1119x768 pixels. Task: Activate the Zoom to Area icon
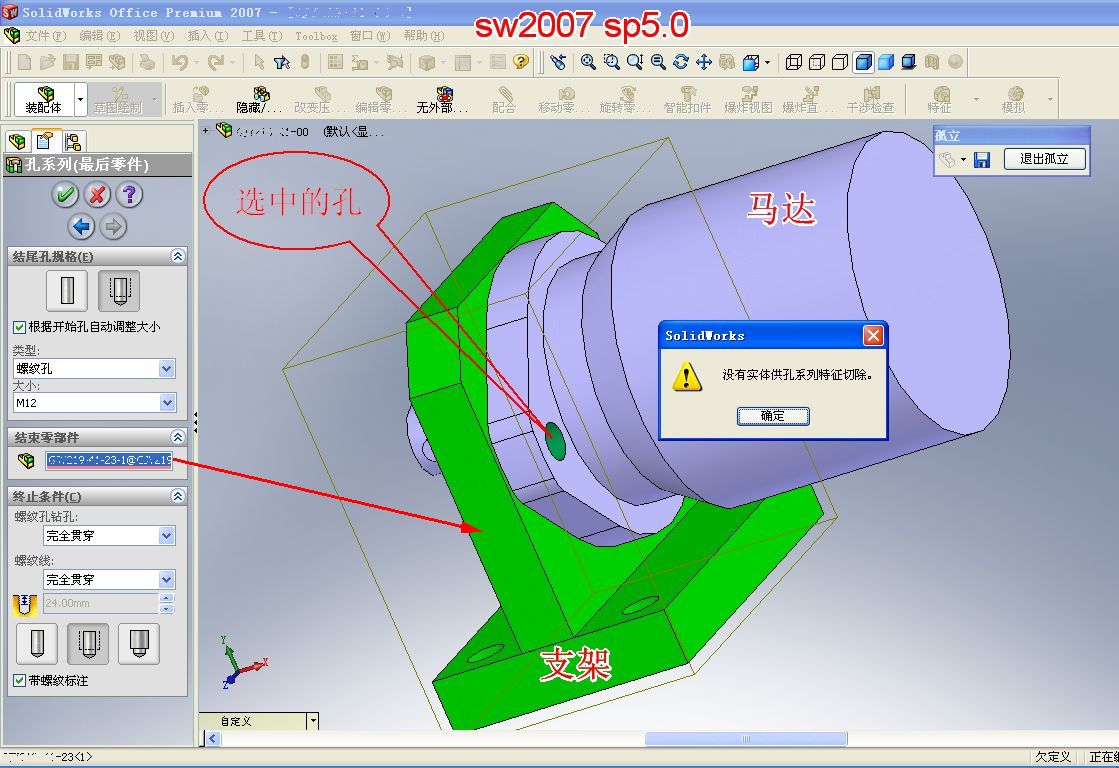click(x=612, y=62)
